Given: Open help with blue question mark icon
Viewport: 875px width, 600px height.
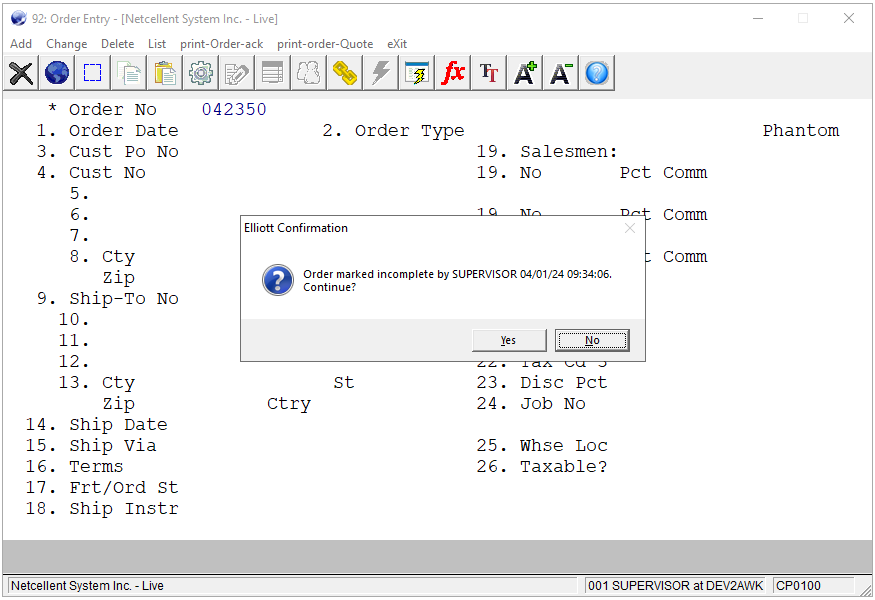Looking at the screenshot, I should pos(597,73).
